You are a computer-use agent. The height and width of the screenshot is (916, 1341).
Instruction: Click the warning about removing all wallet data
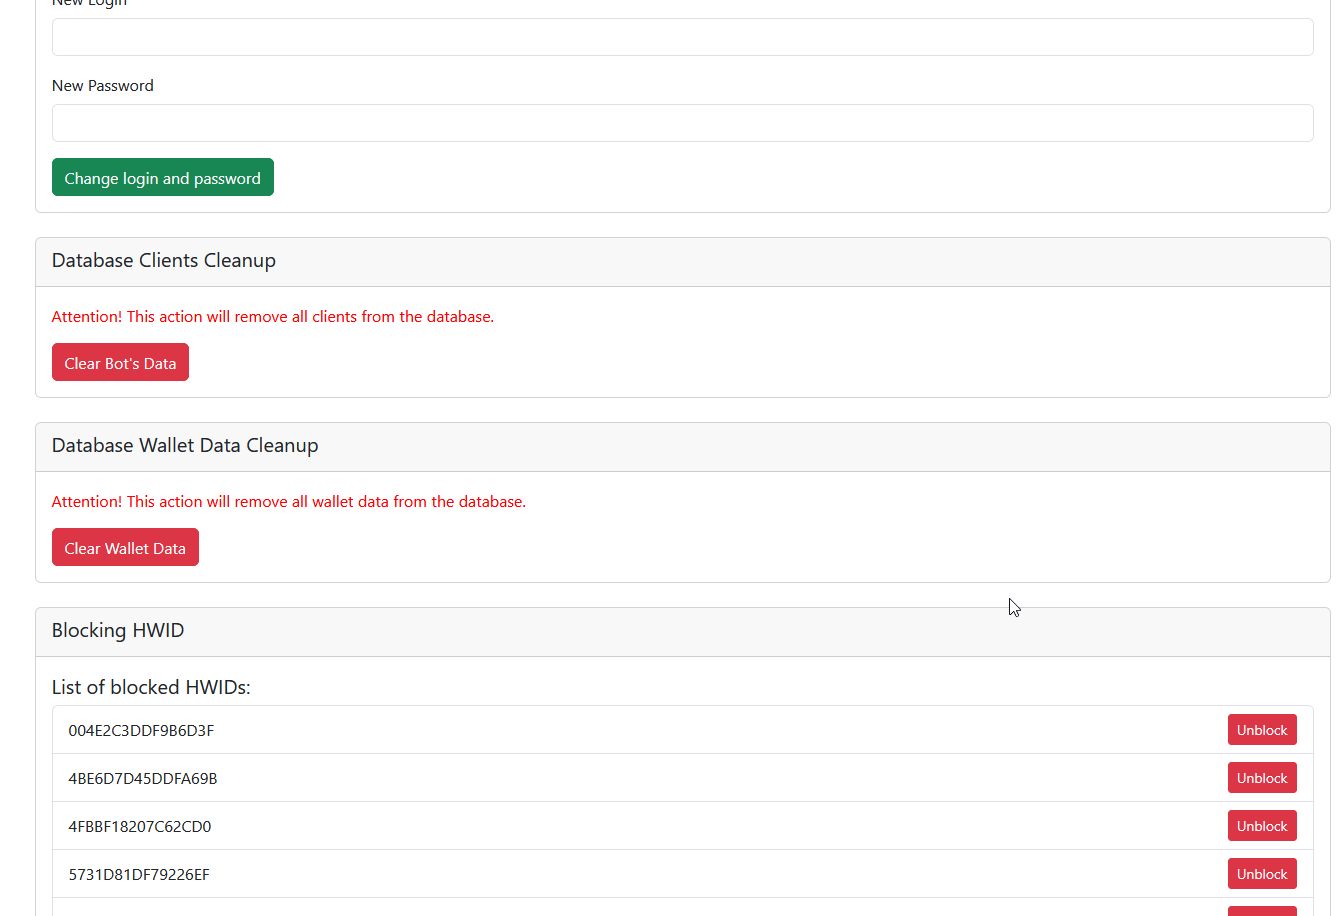tap(289, 501)
